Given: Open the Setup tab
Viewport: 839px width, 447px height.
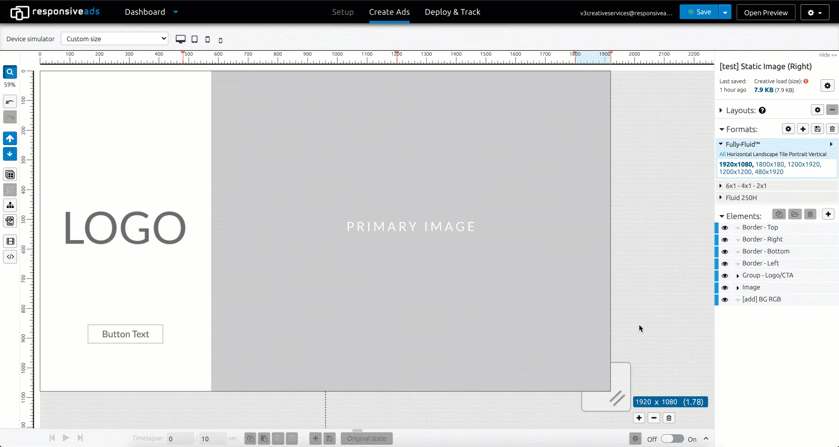Looking at the screenshot, I should coord(342,12).
